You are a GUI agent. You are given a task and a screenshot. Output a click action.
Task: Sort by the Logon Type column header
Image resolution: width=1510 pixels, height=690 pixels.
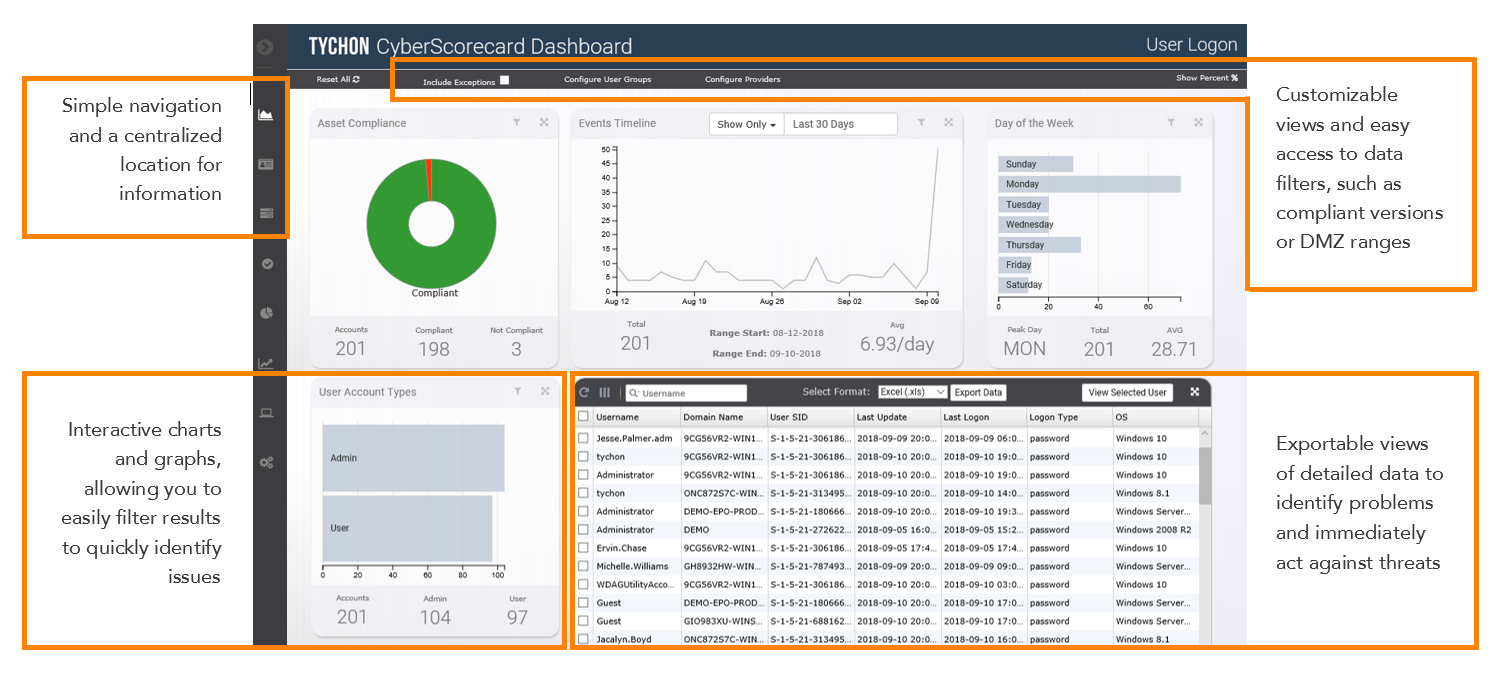1069,417
